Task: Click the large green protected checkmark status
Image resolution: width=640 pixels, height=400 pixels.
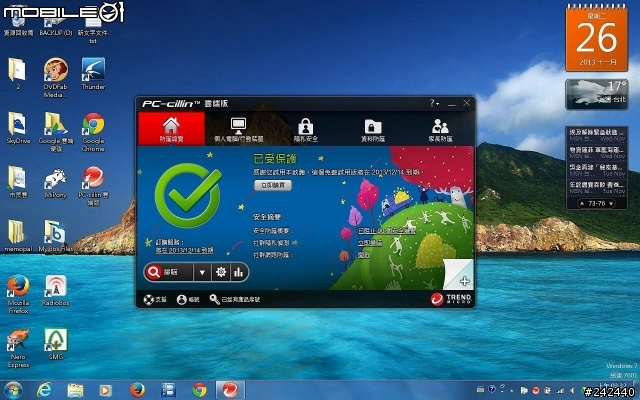Action: pos(188,195)
